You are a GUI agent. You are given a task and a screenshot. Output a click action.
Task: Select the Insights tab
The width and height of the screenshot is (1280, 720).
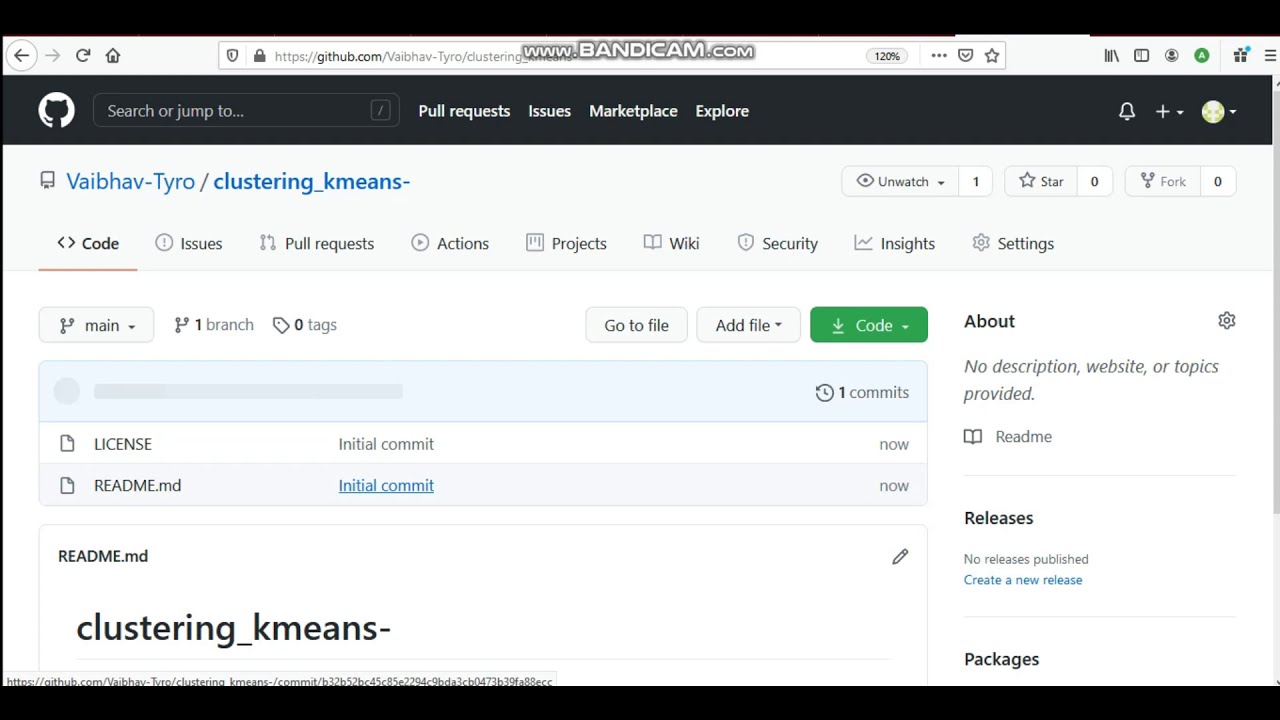895,244
